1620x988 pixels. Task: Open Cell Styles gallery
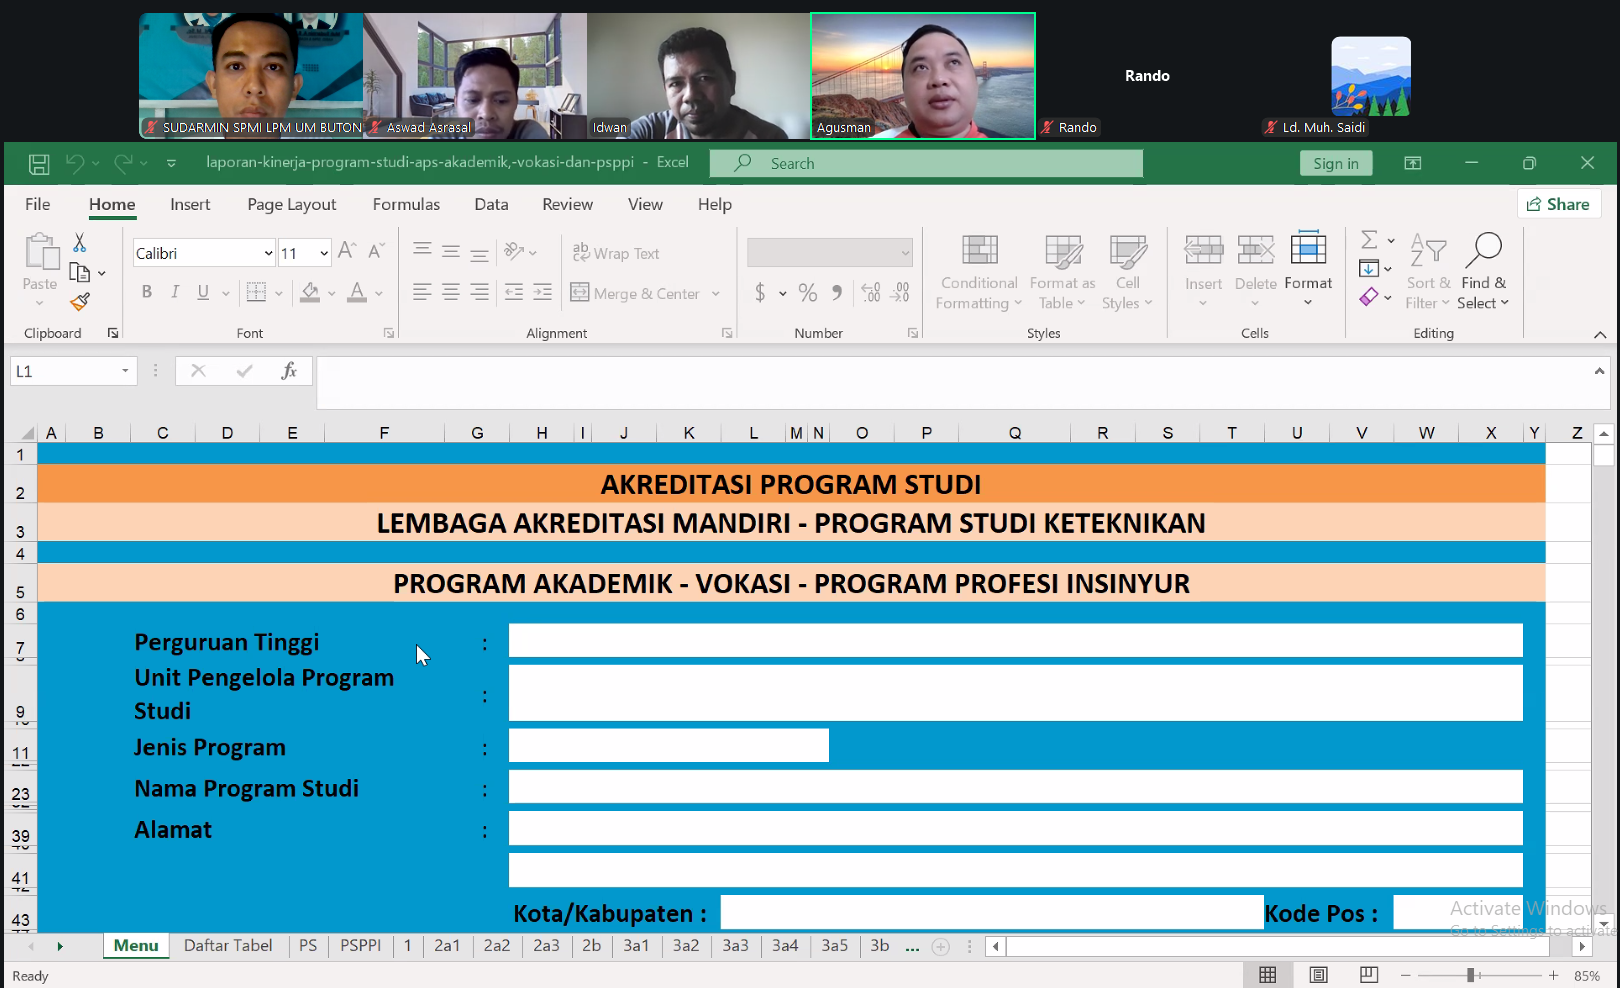click(x=1128, y=271)
